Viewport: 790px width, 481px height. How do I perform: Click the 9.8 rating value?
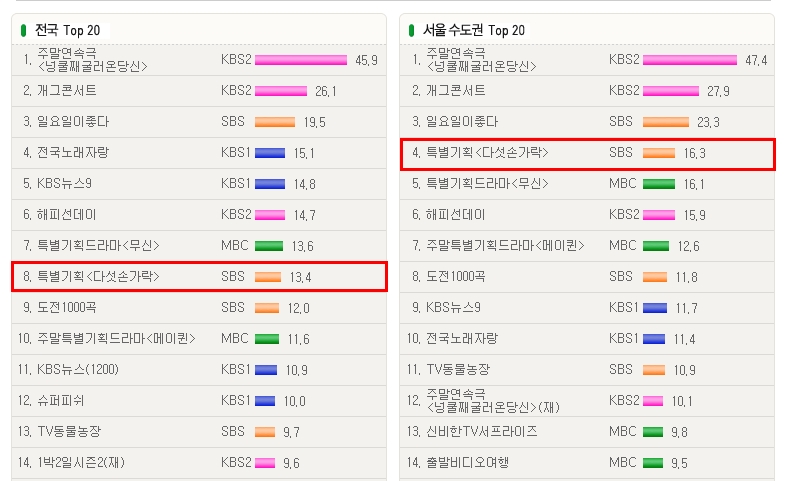click(x=679, y=432)
